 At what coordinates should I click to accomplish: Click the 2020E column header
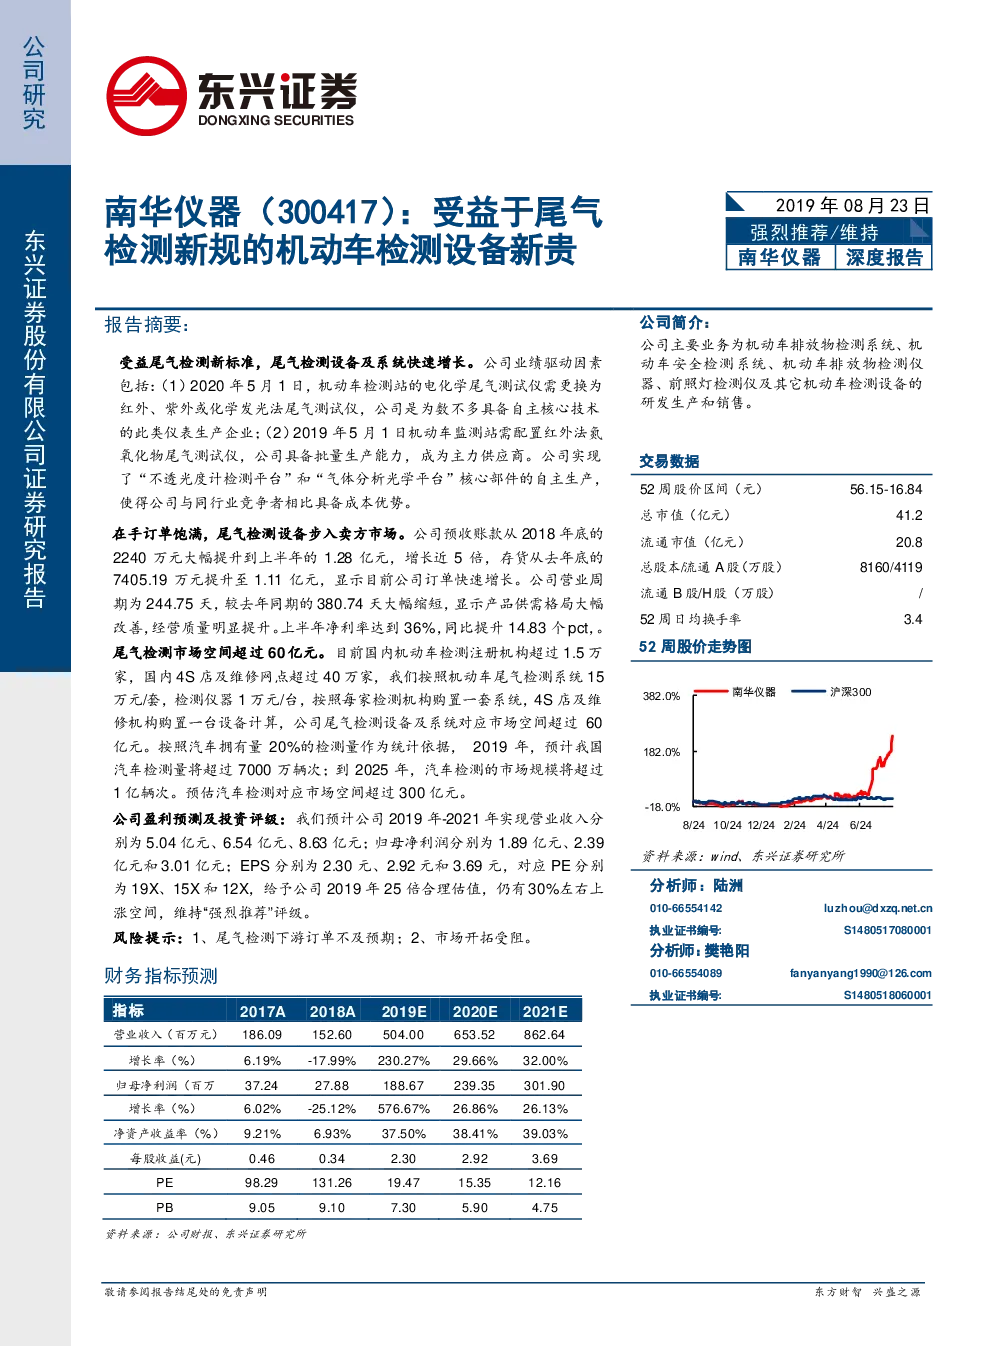(x=475, y=1011)
